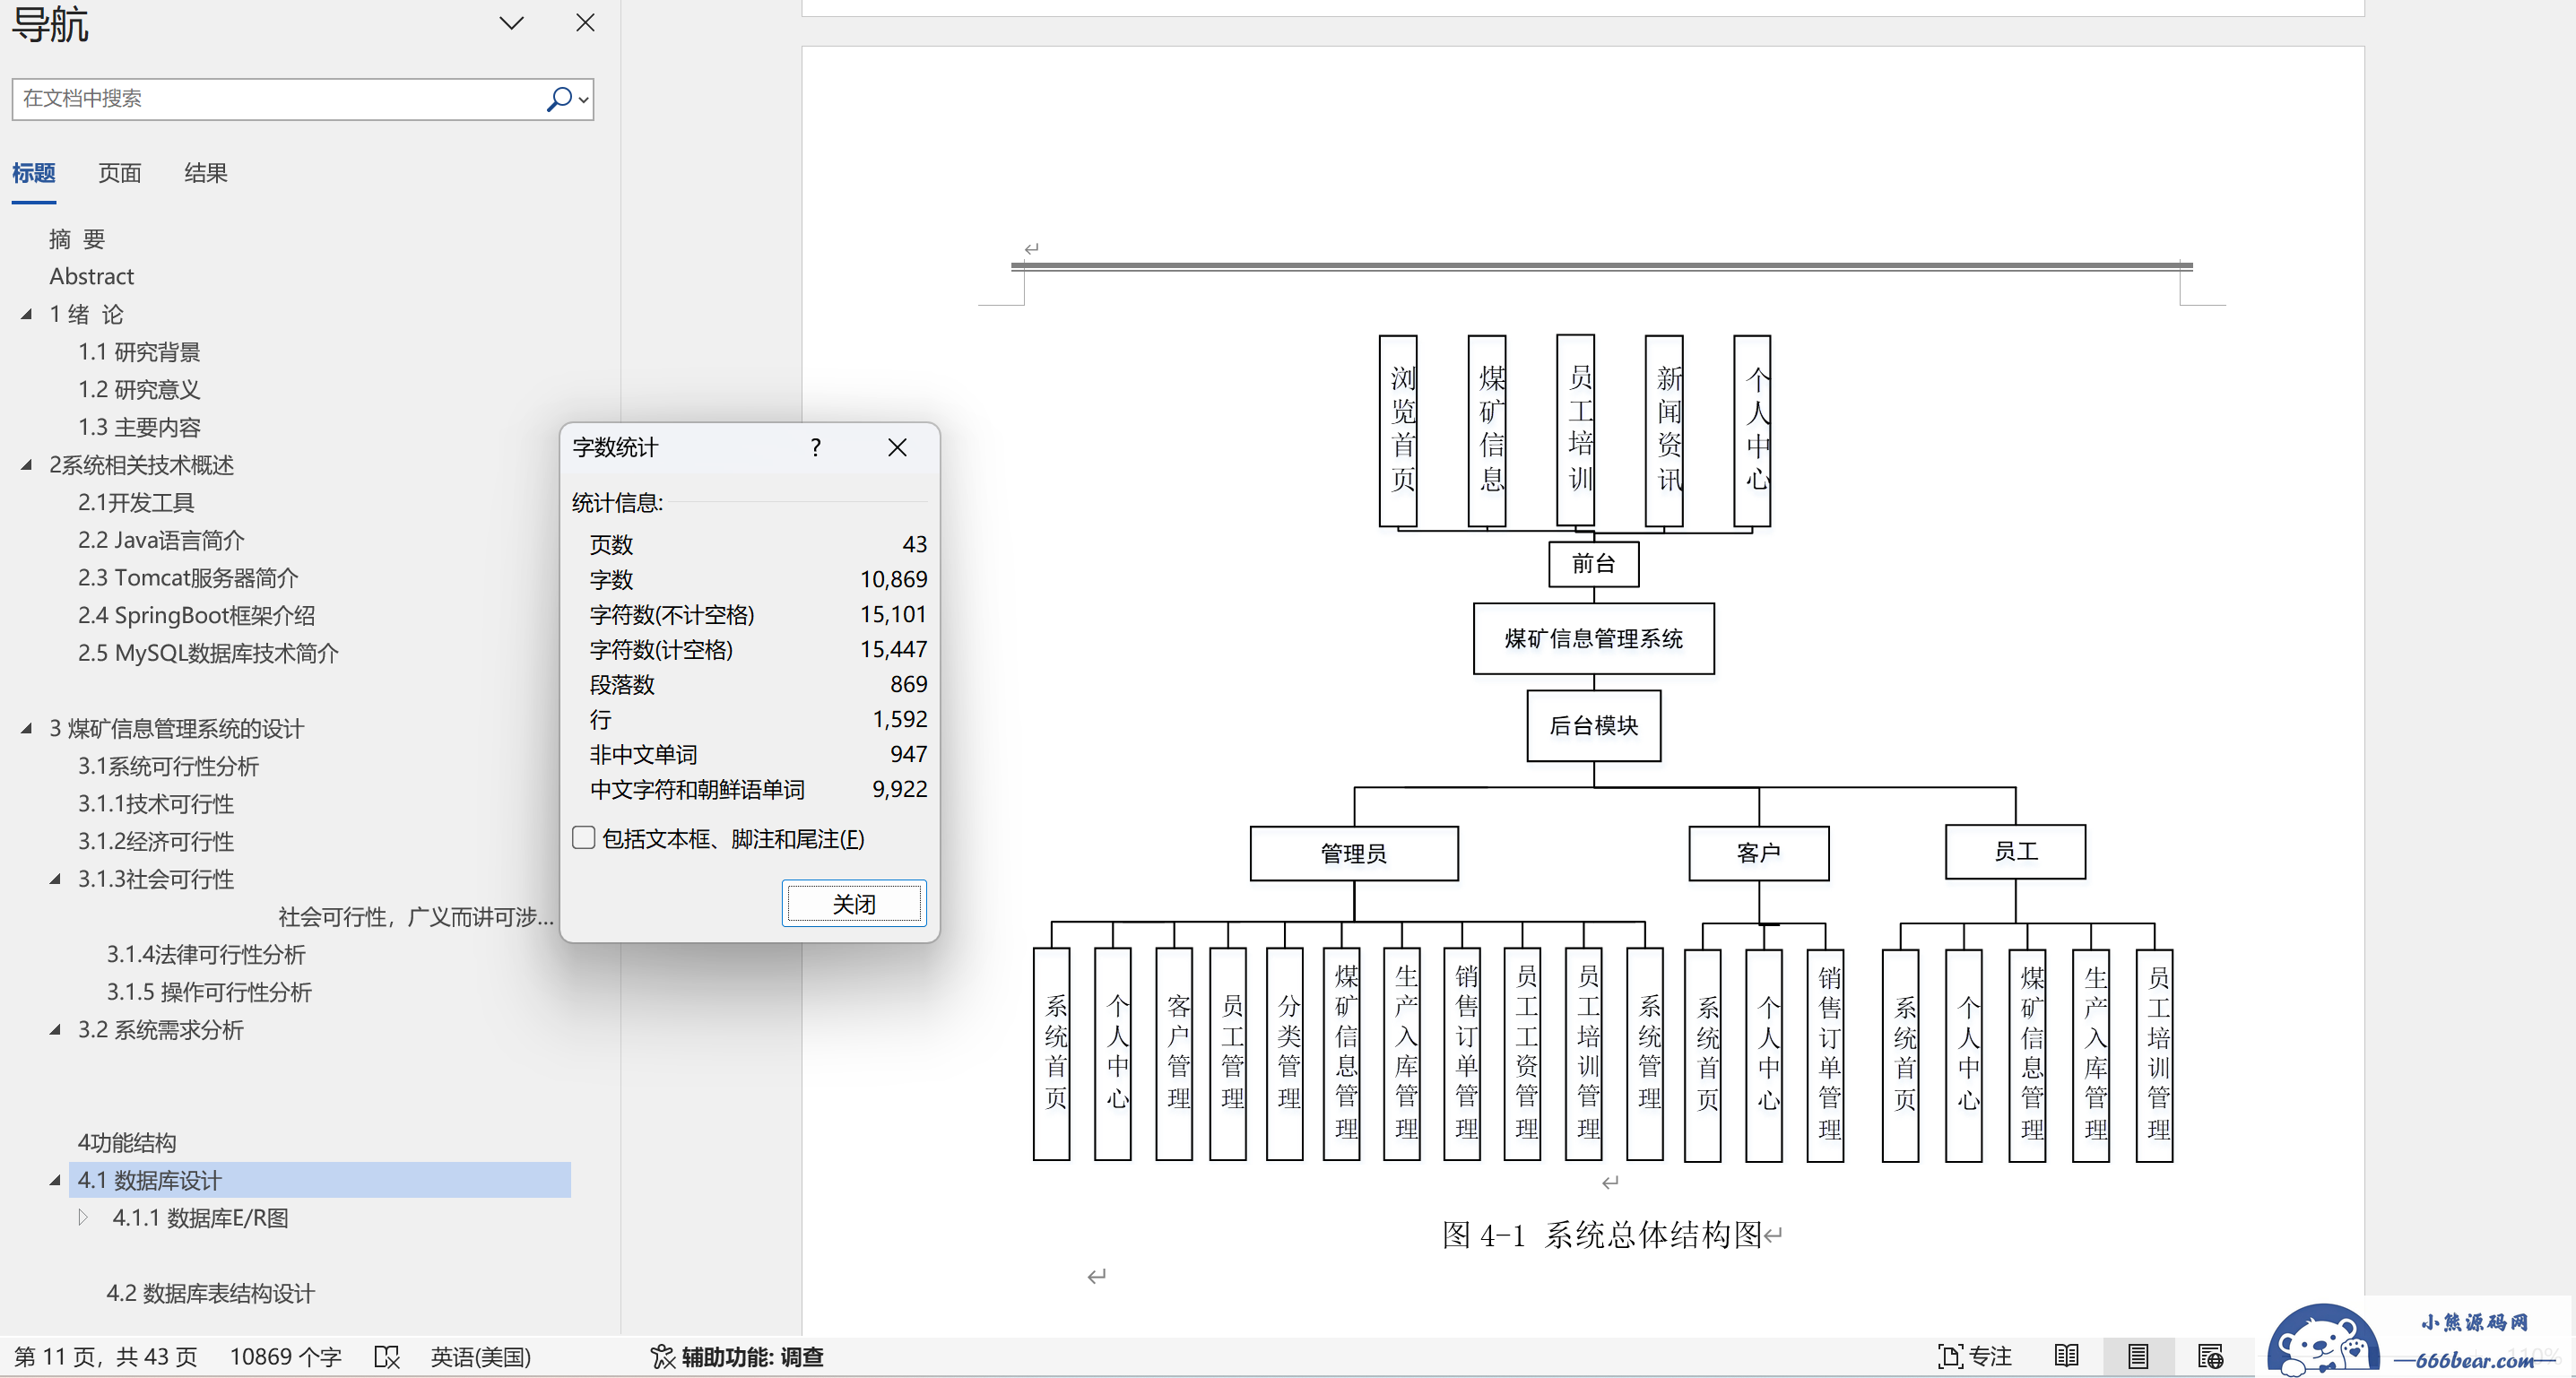Viewport: 2576px width, 1378px height.
Task: Collapse the 3.2 系统需求分析 heading
Action: pos(56,1030)
